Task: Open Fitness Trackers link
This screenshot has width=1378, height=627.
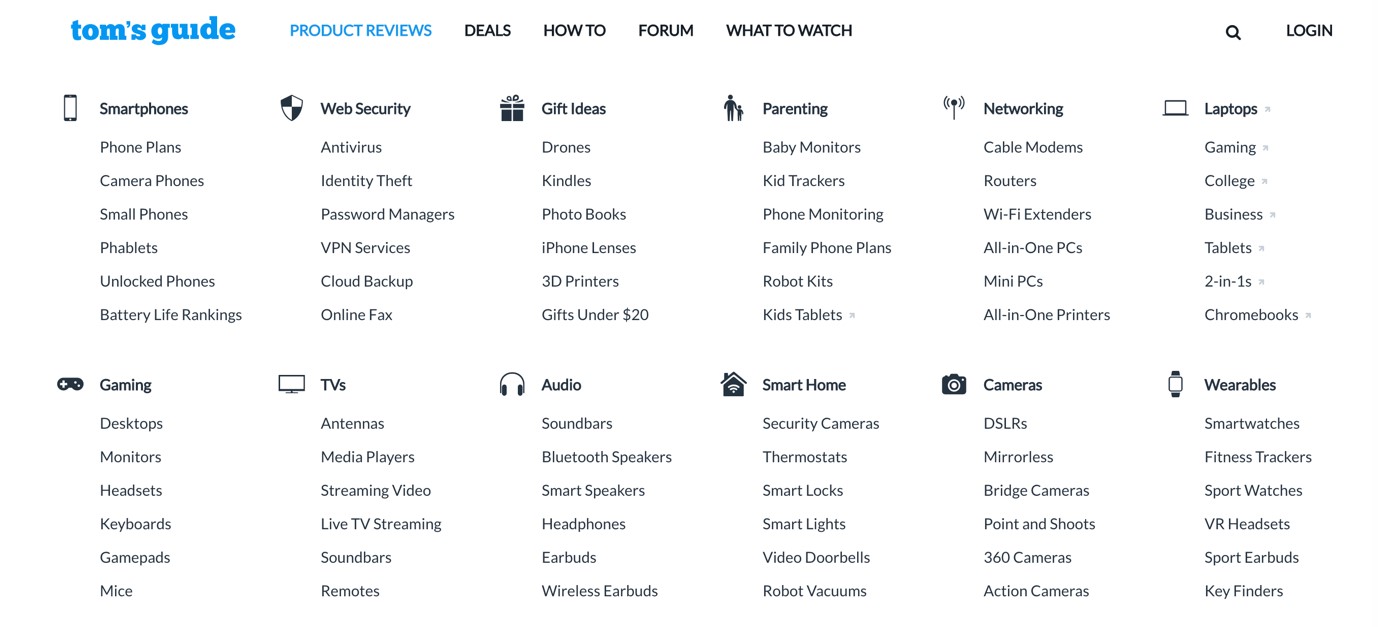Action: click(x=1259, y=456)
